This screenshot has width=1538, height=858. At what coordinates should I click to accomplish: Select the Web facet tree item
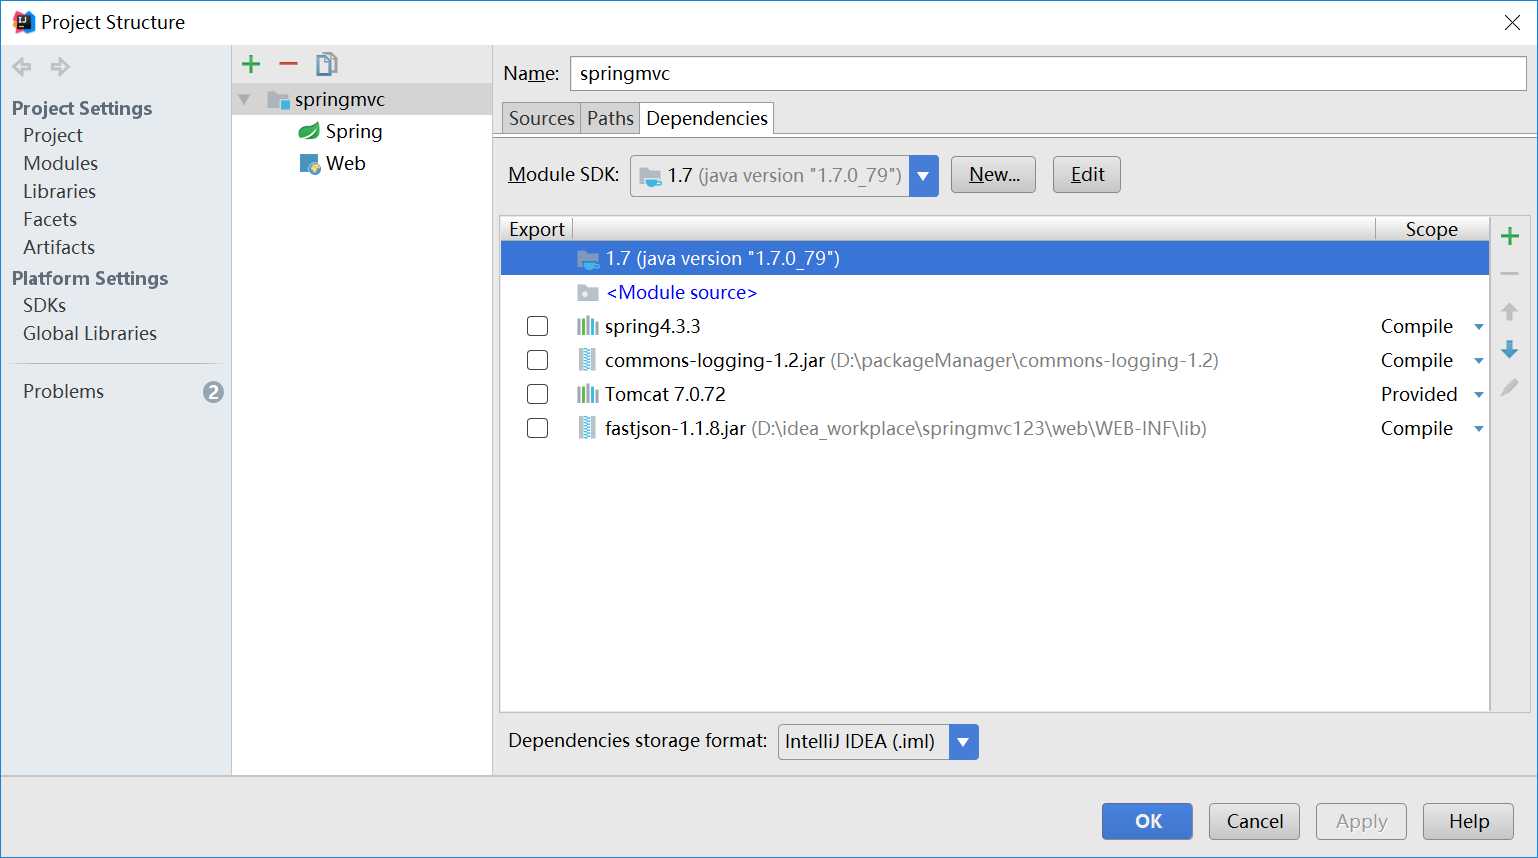pyautogui.click(x=346, y=163)
